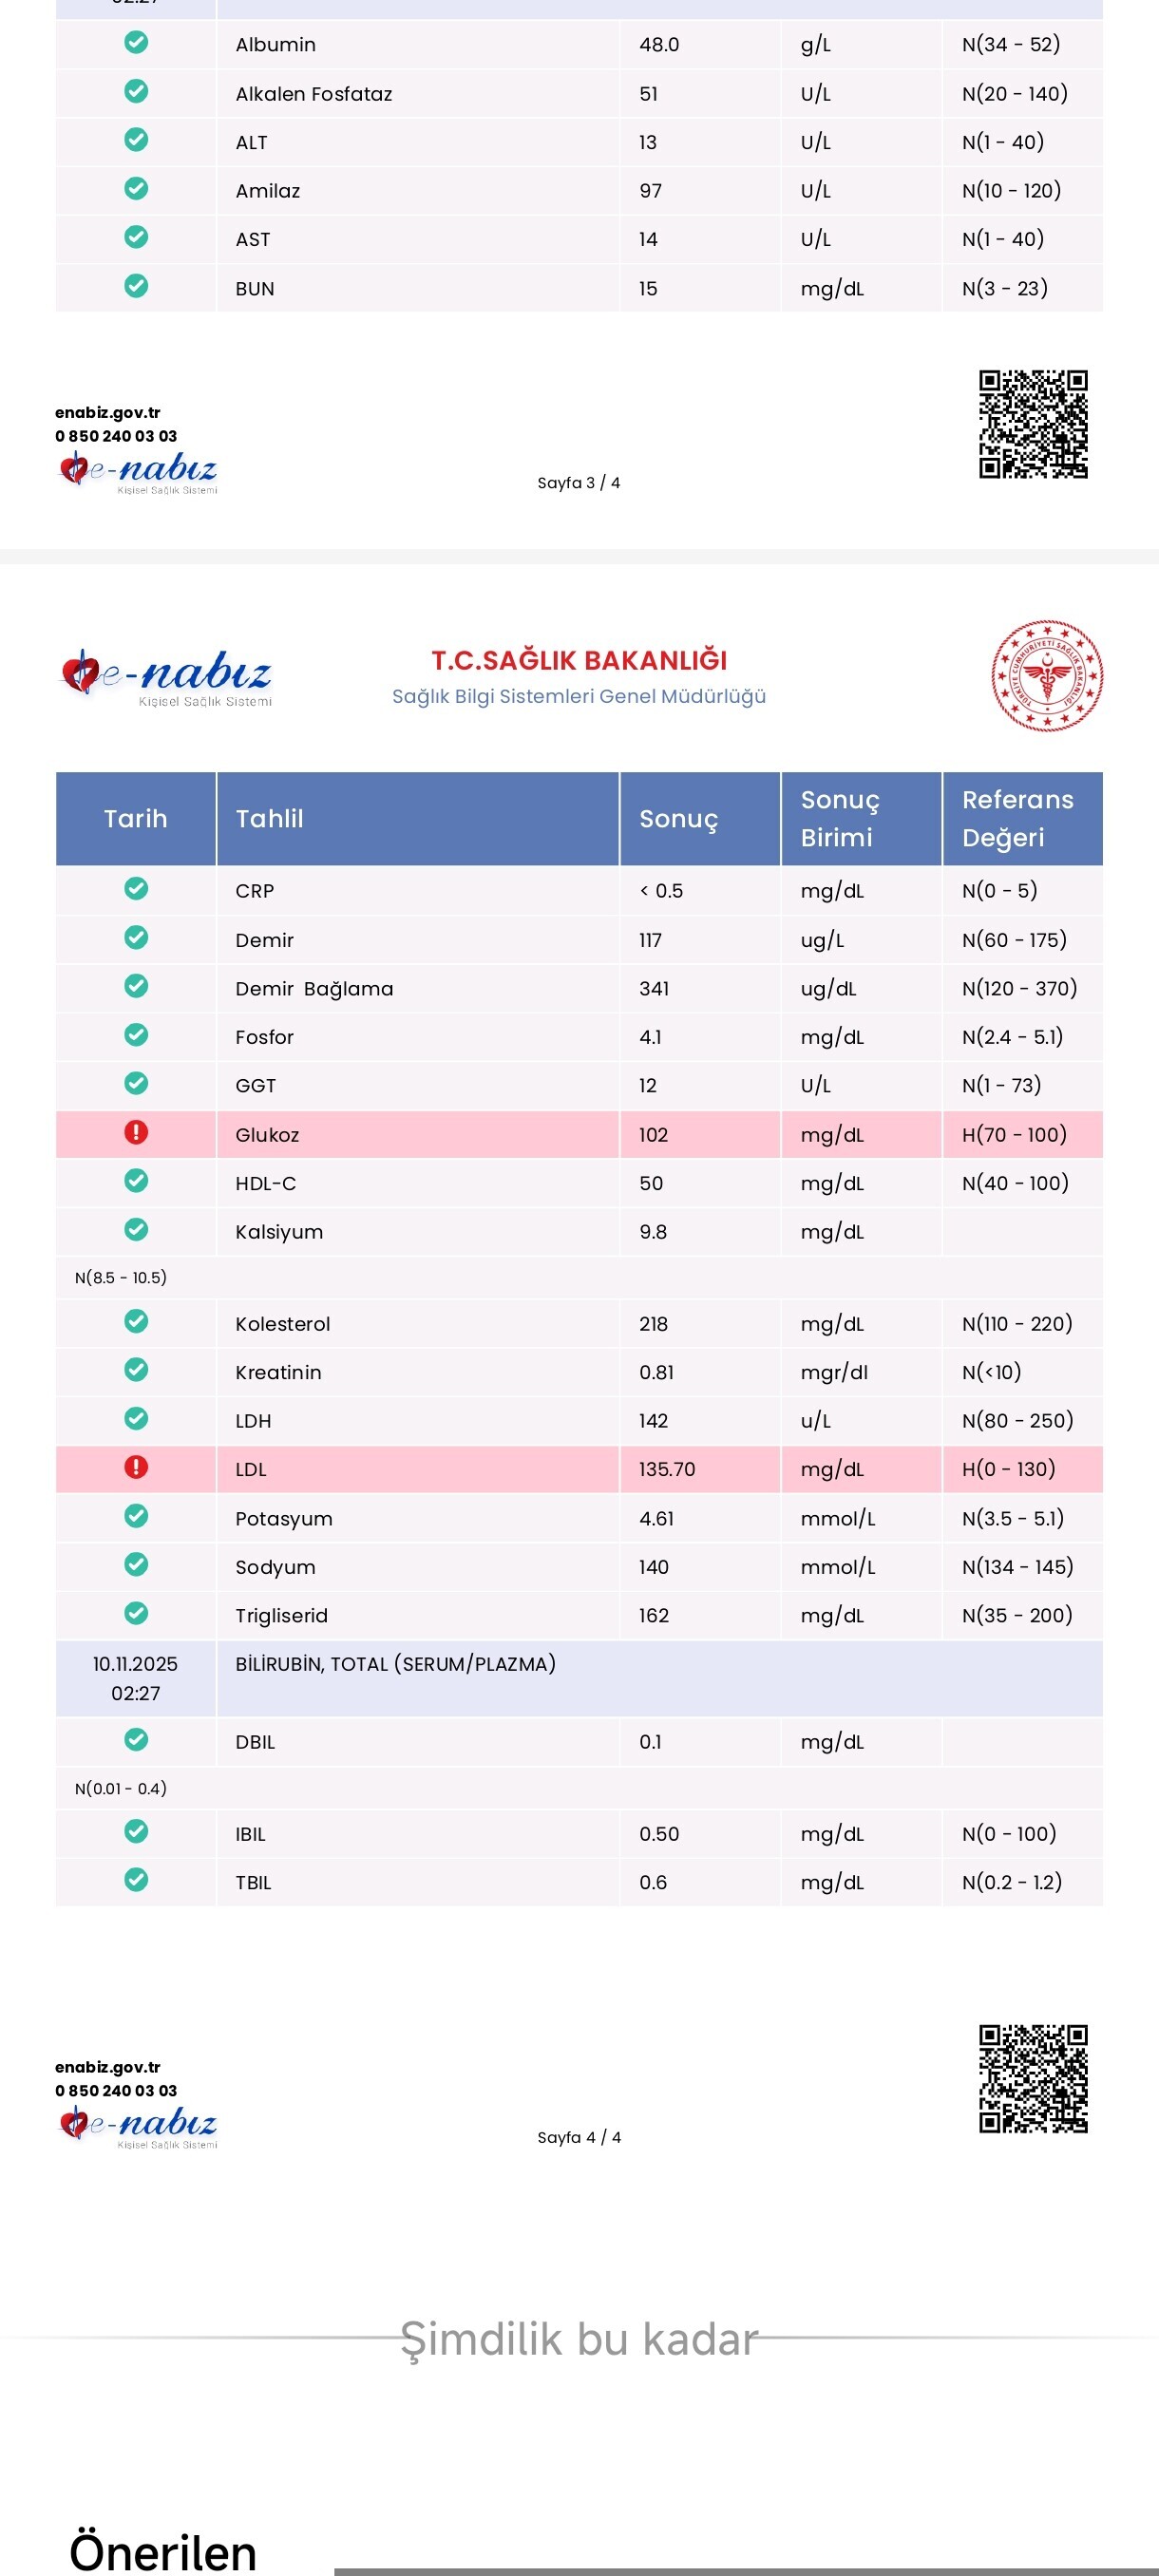Click the red warning icon beside Glukoz
The width and height of the screenshot is (1159, 2576).
(x=136, y=1132)
